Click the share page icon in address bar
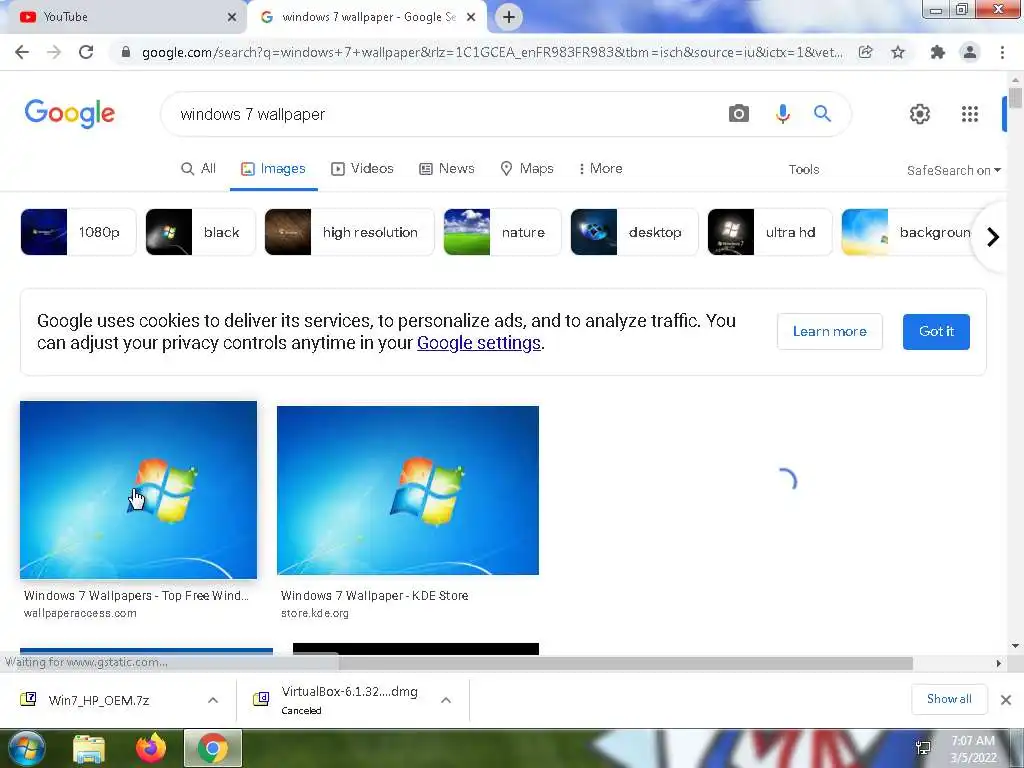1024x768 pixels. pos(865,52)
